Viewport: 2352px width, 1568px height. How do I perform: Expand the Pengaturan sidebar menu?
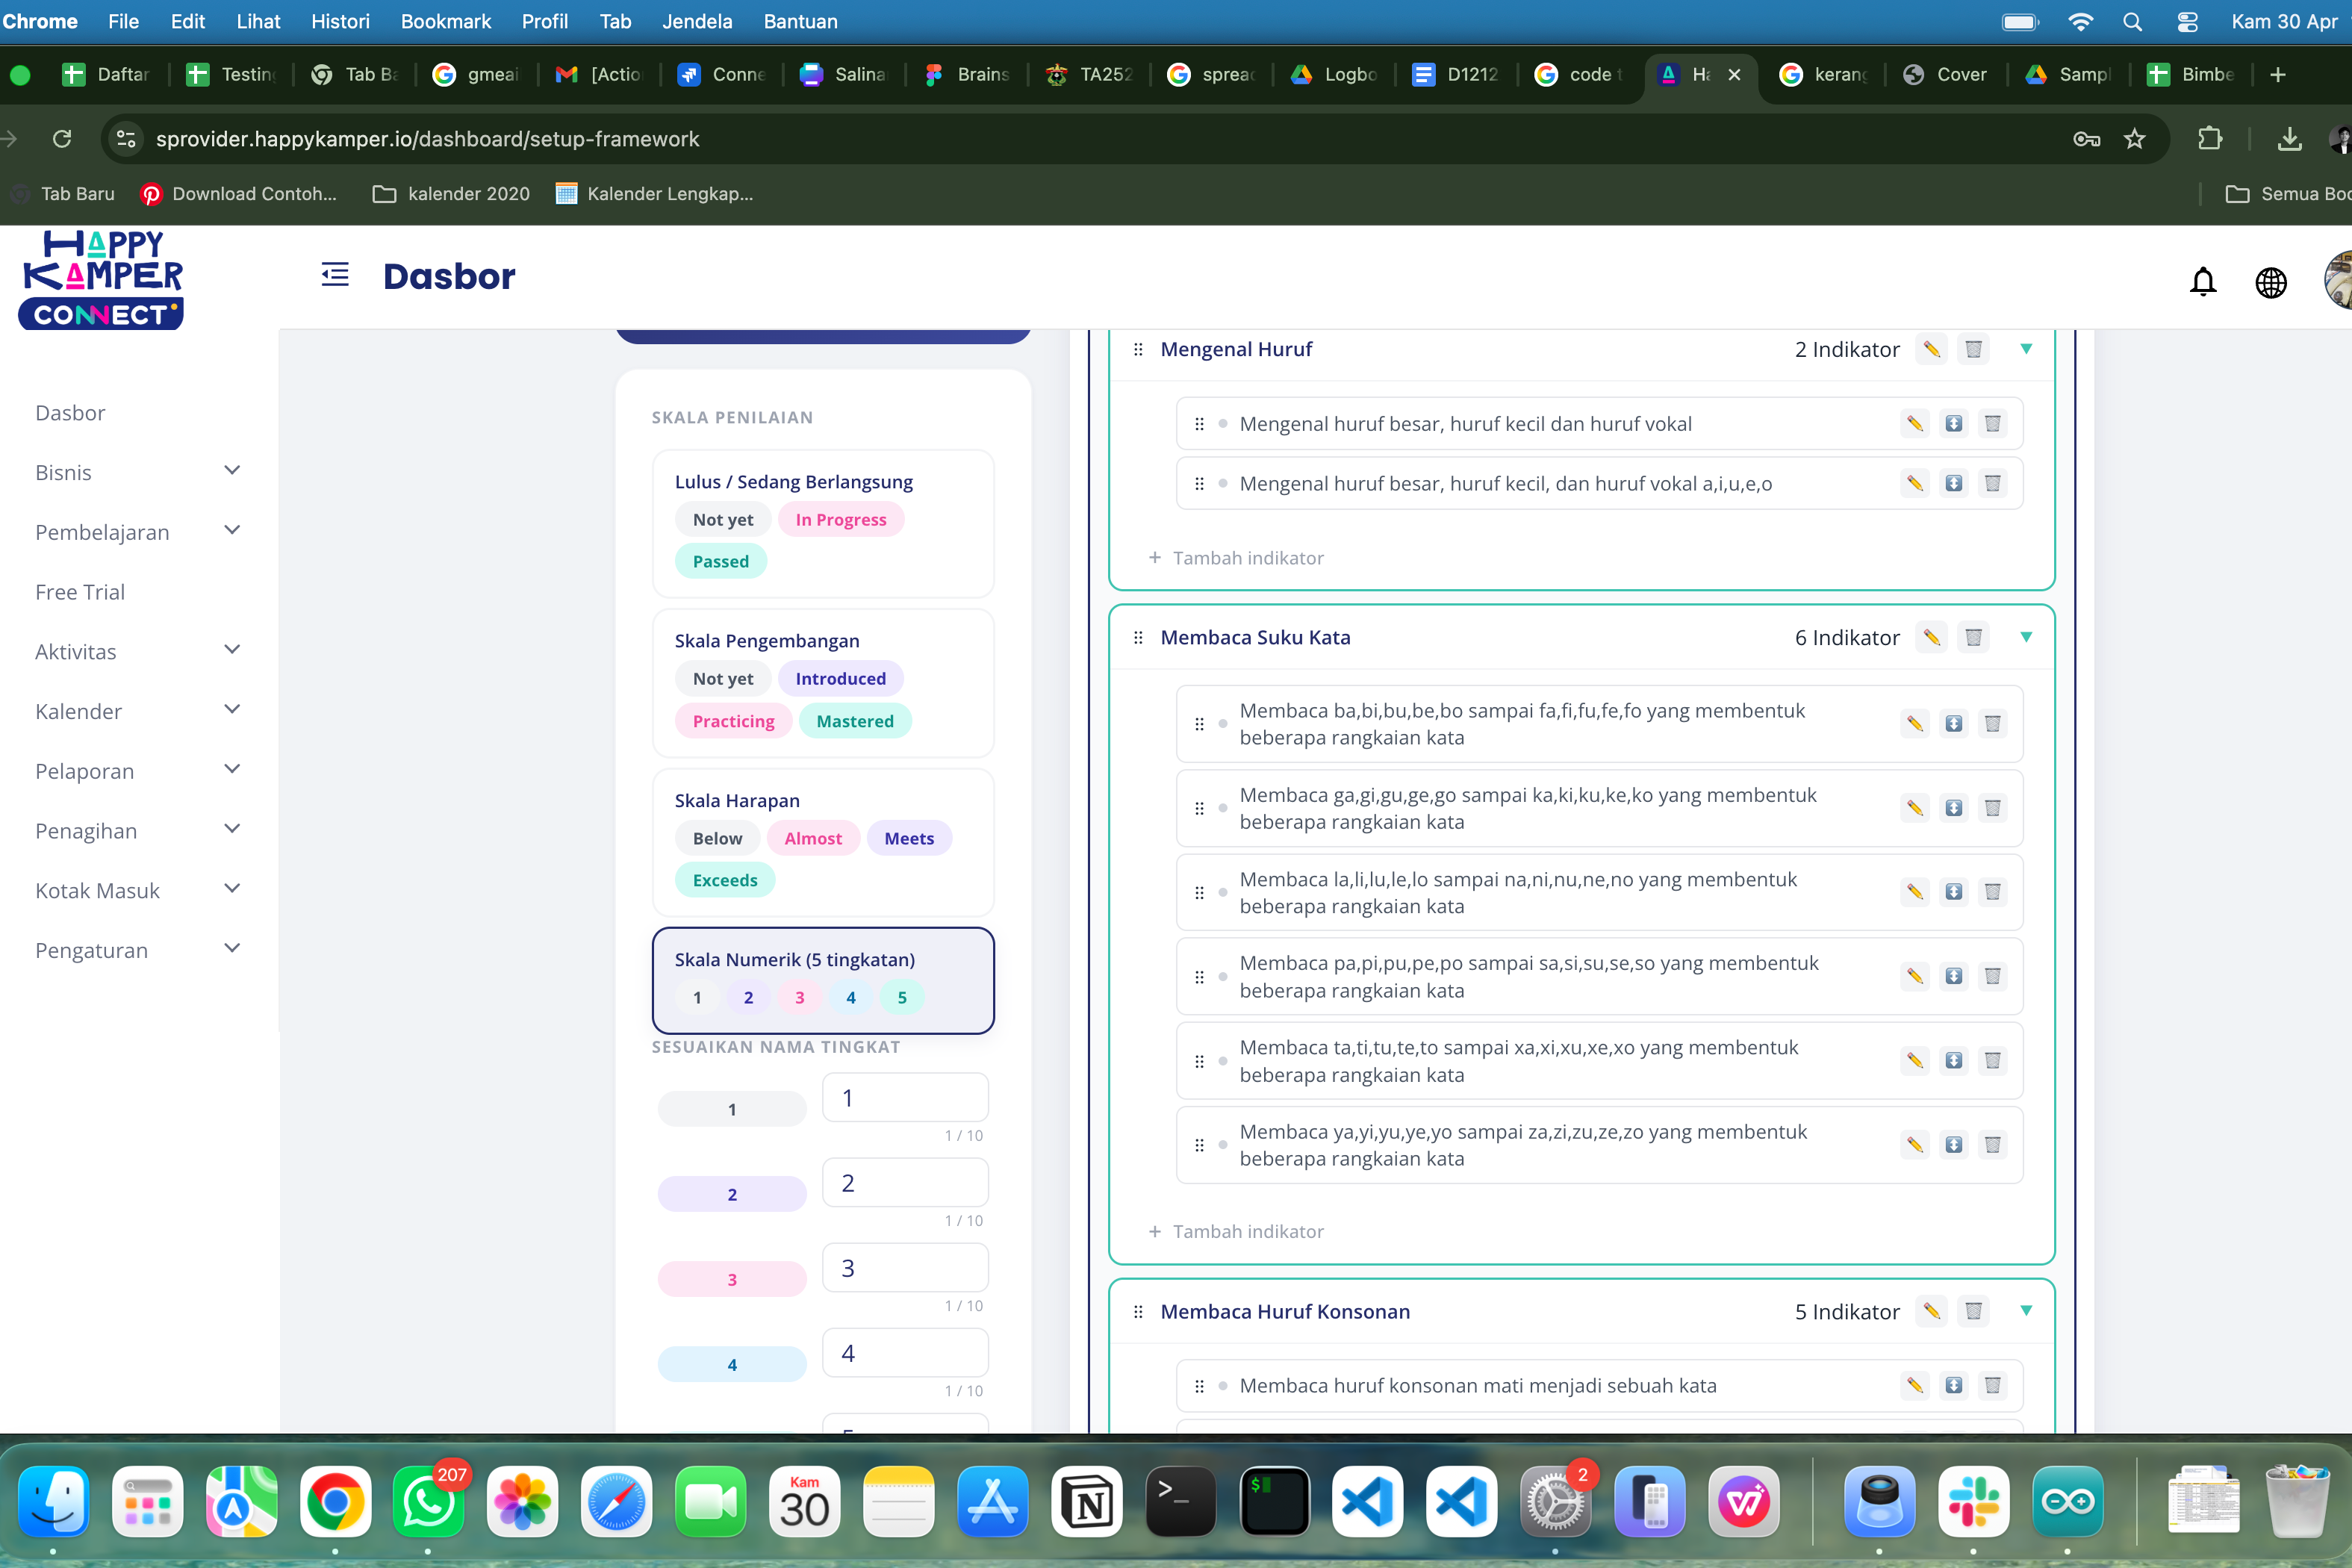click(x=232, y=949)
